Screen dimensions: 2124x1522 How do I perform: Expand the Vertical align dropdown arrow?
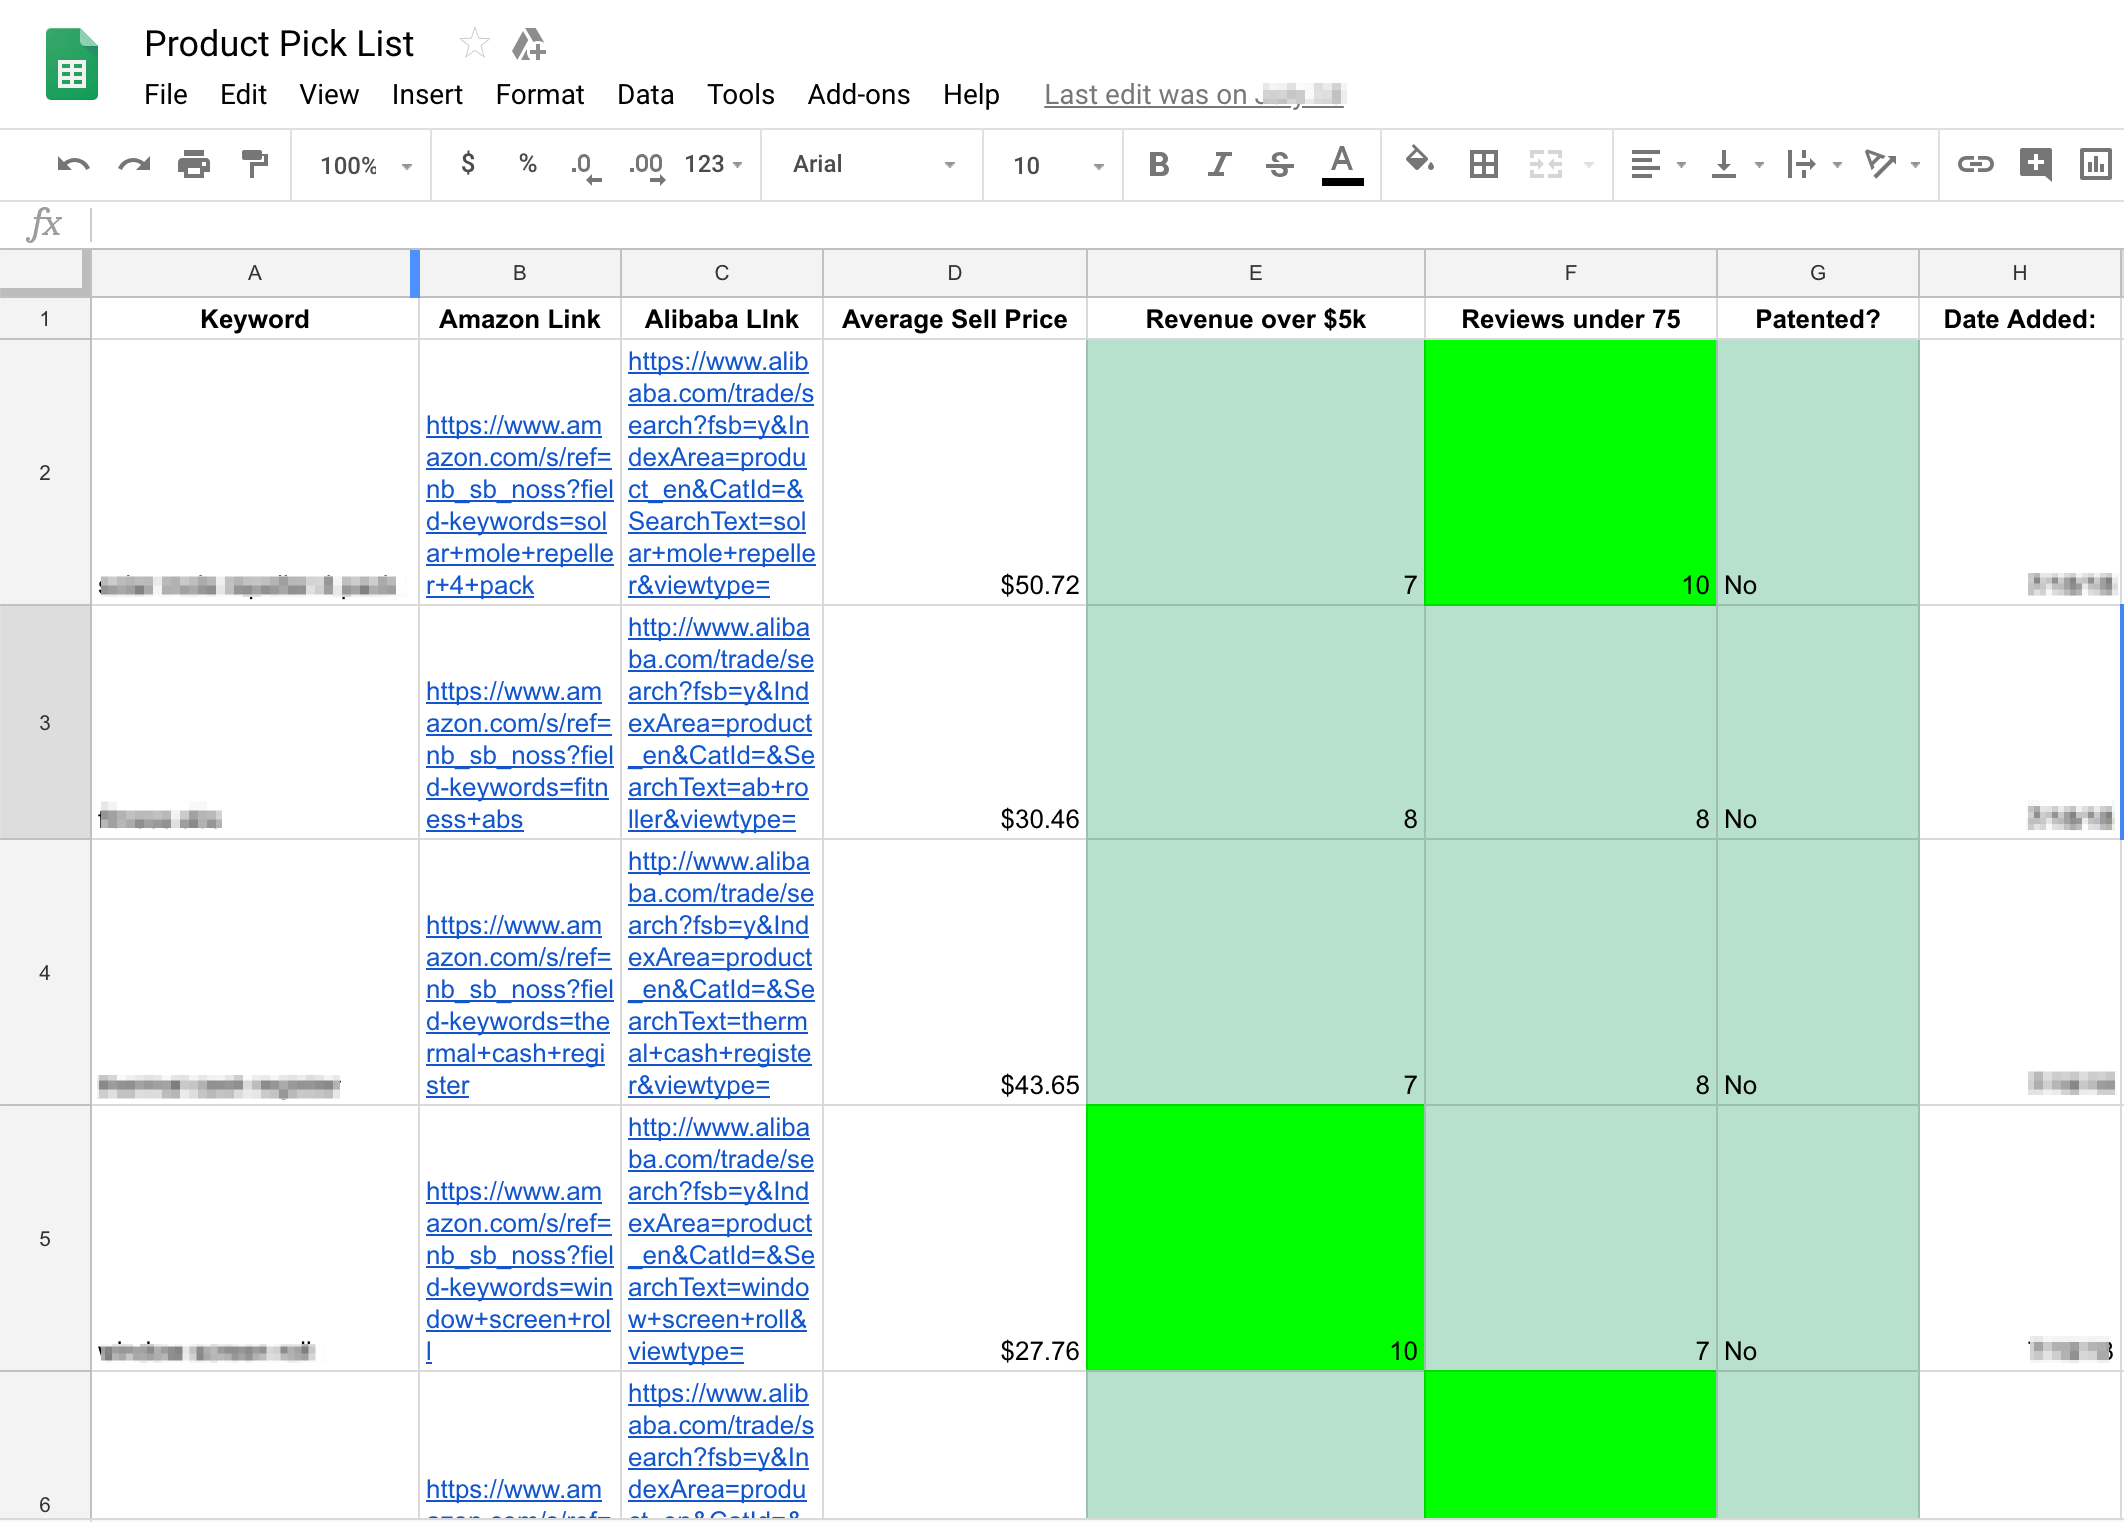(x=1759, y=165)
